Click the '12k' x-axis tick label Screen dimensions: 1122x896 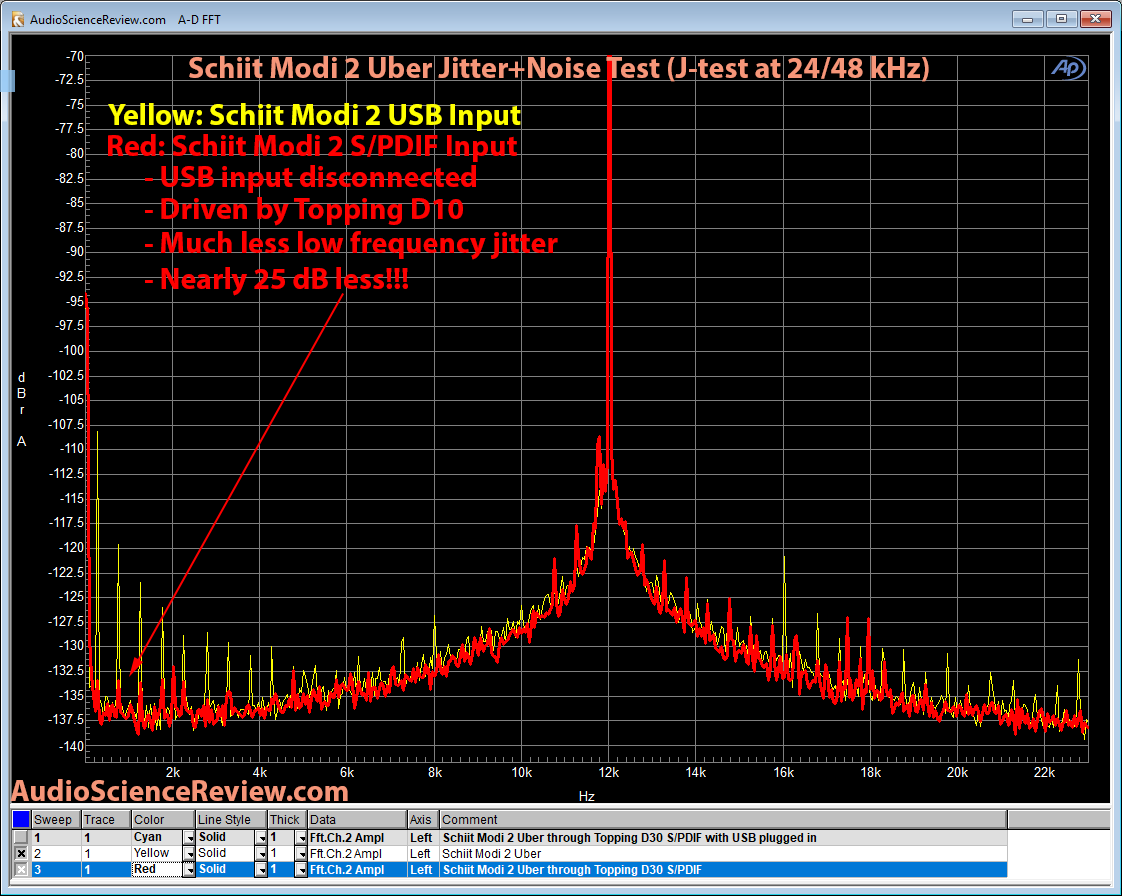609,772
